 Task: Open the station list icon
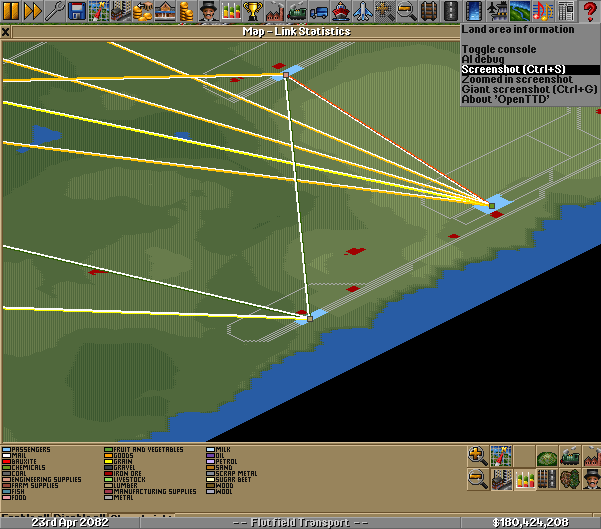[x=165, y=11]
